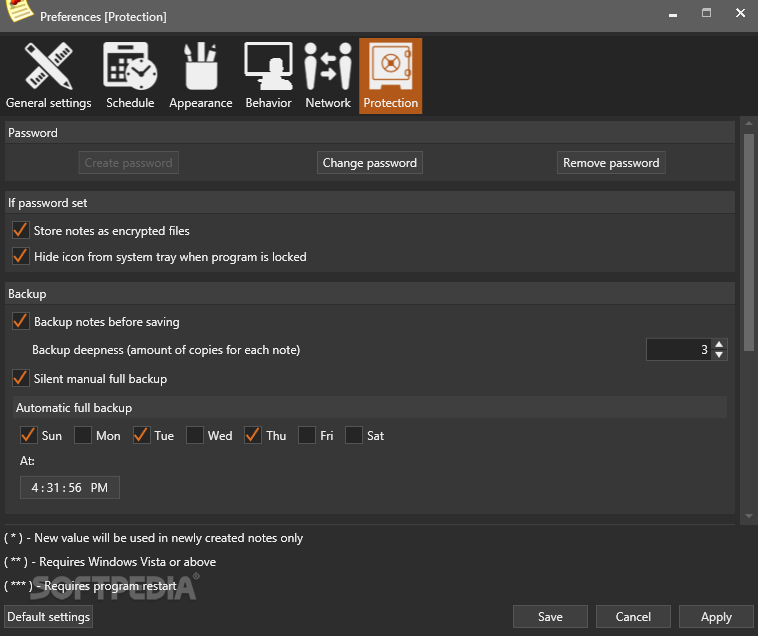The height and width of the screenshot is (636, 758).
Task: Click the New value footnote text
Action: click(153, 538)
